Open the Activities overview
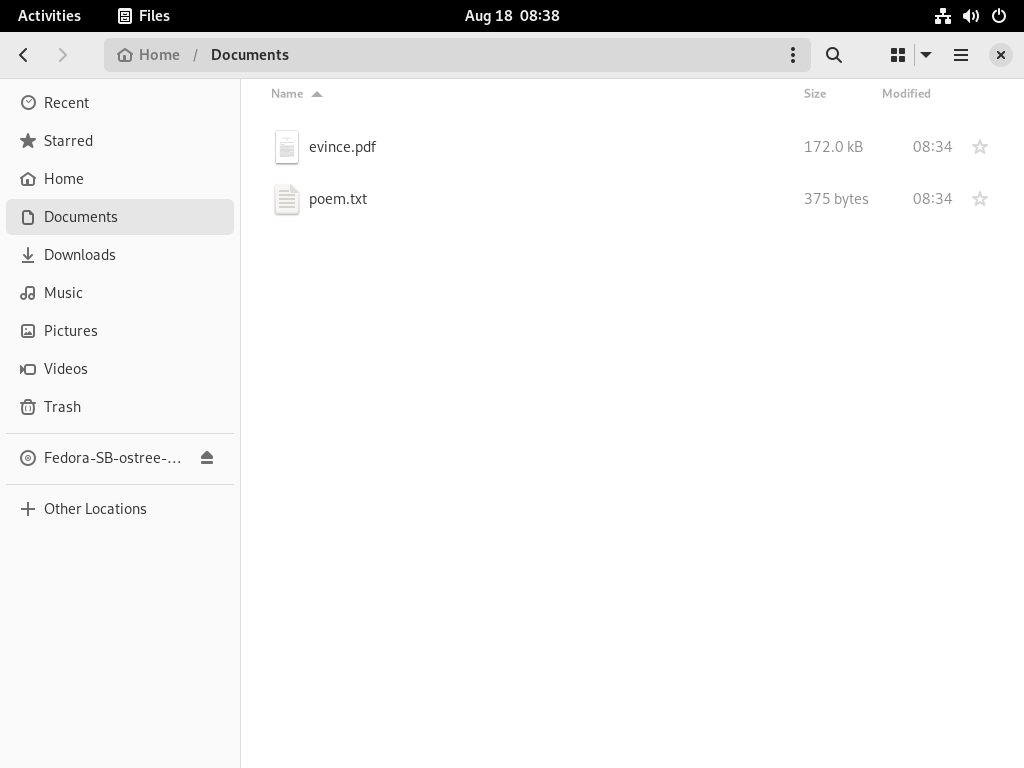 [x=49, y=16]
